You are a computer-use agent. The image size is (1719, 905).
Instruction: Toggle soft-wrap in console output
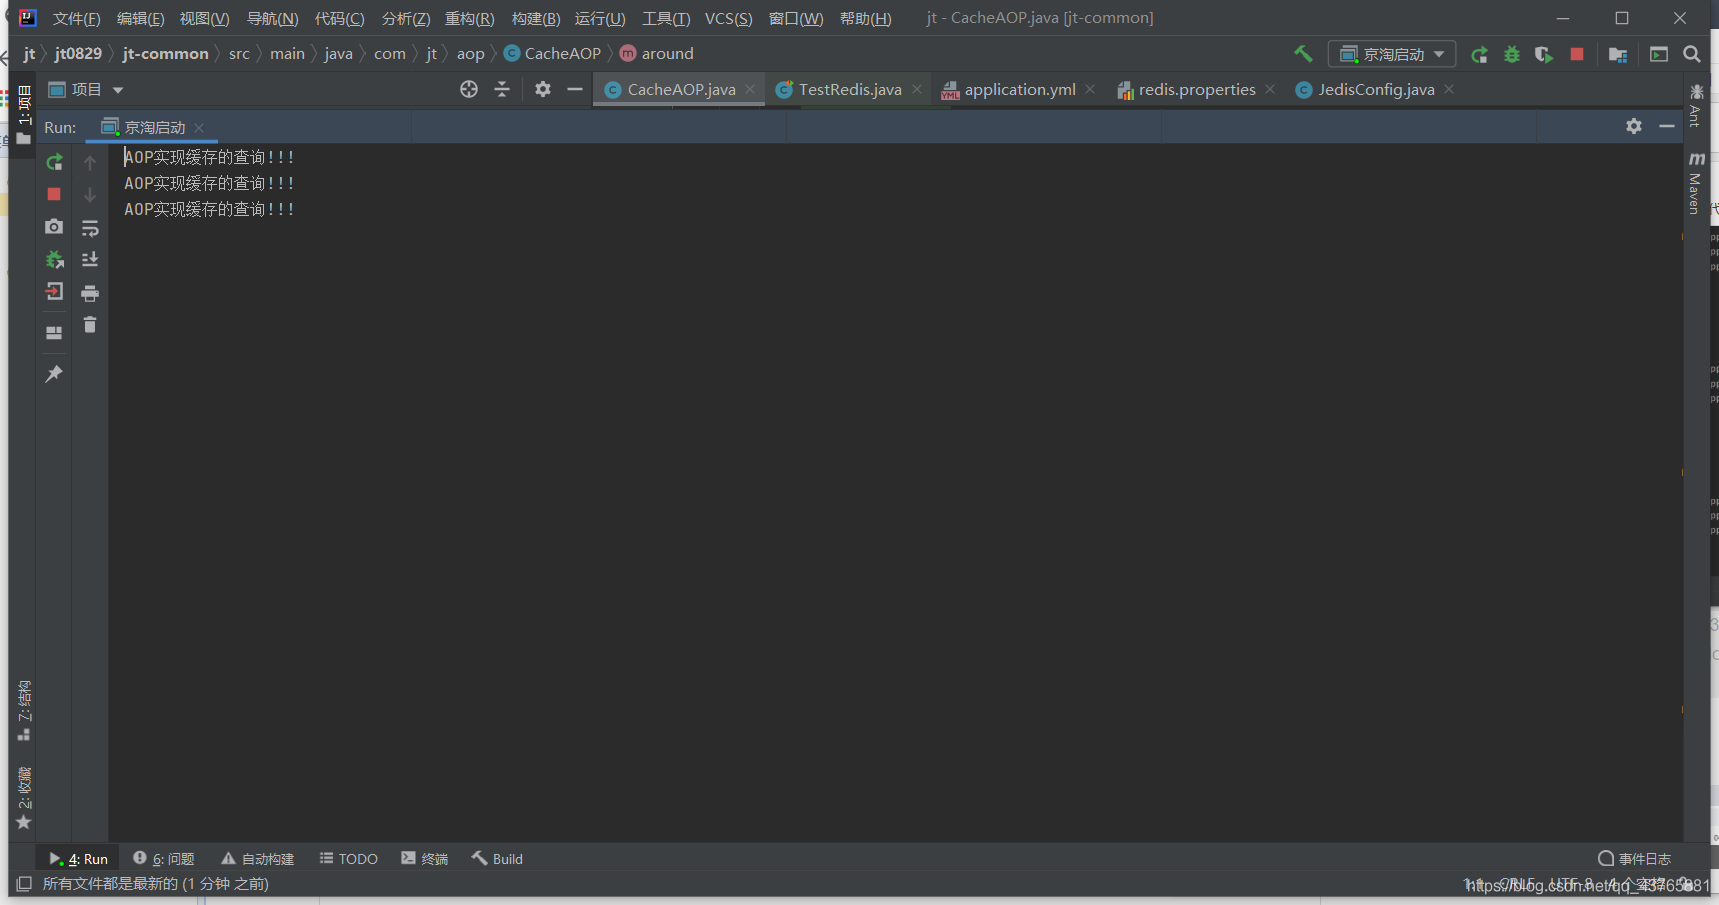(90, 228)
